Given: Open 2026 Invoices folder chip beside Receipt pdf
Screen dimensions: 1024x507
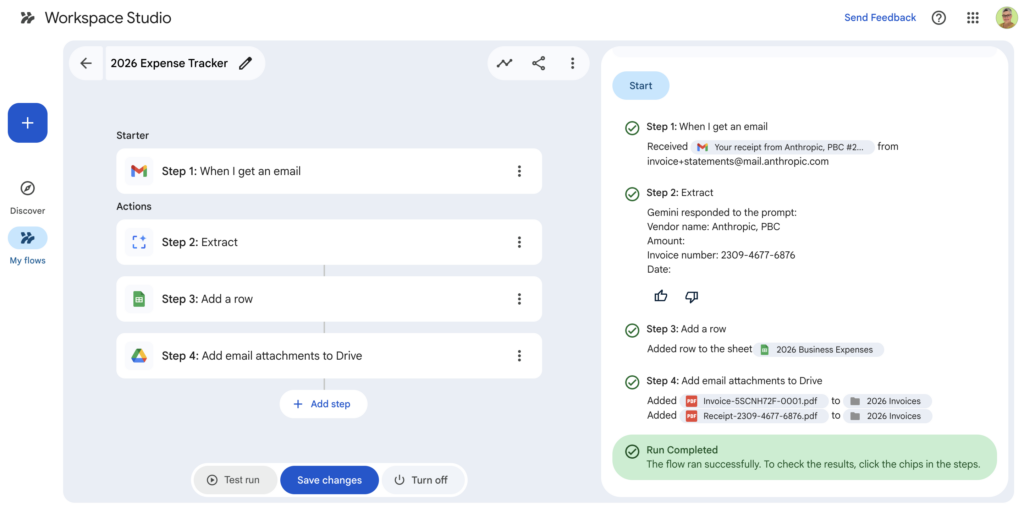Looking at the screenshot, I should click(887, 416).
